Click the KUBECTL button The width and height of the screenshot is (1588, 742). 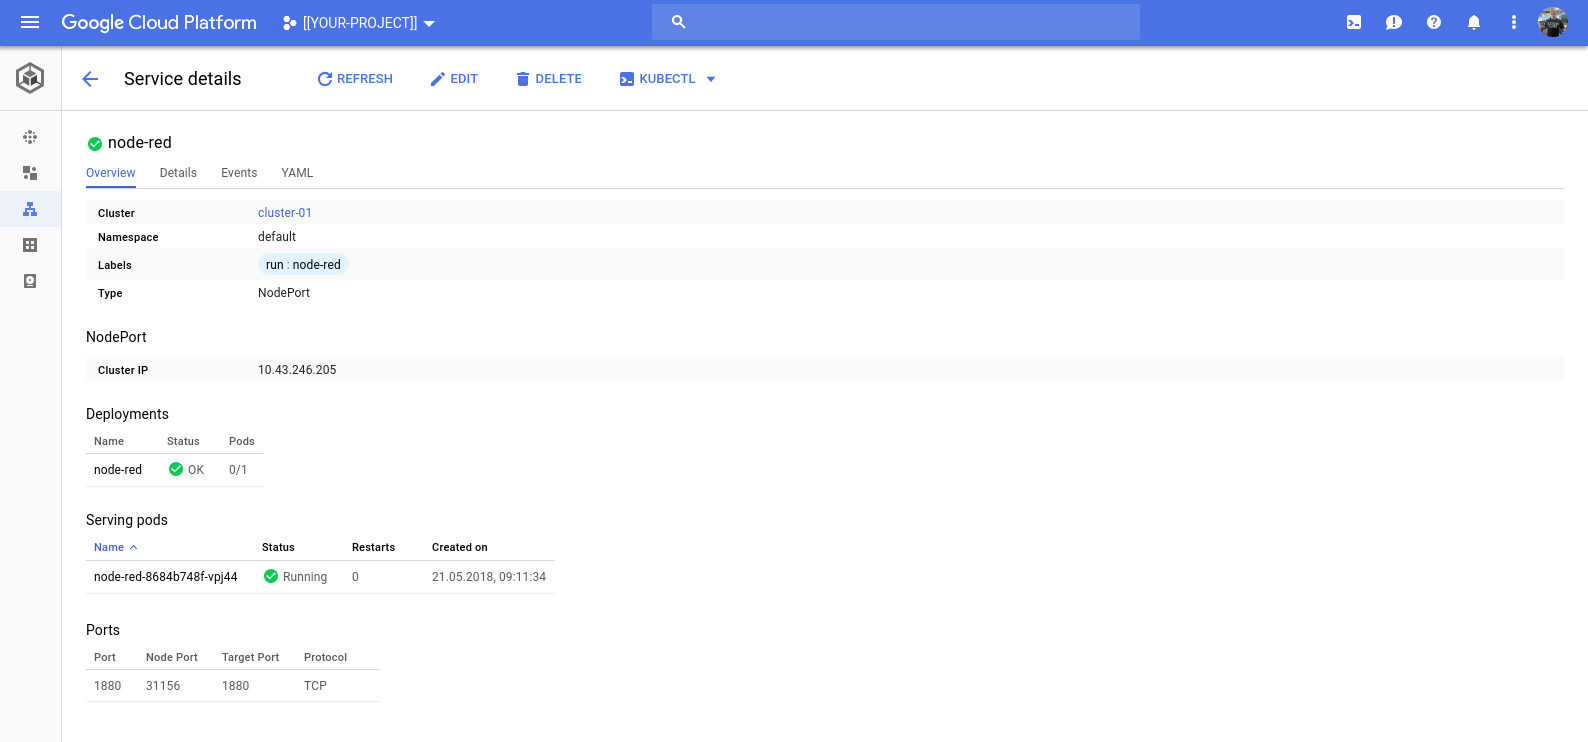pos(657,79)
